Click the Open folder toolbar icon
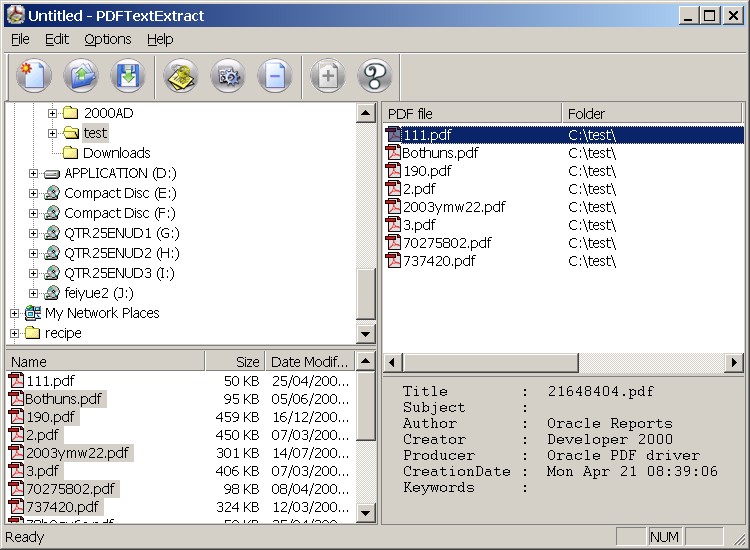 click(81, 76)
